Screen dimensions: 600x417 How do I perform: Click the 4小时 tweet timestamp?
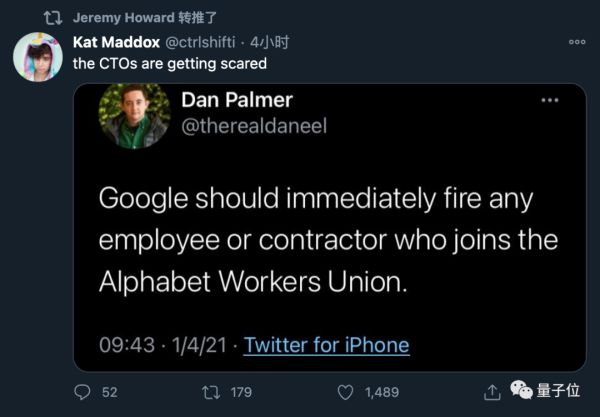pos(269,42)
